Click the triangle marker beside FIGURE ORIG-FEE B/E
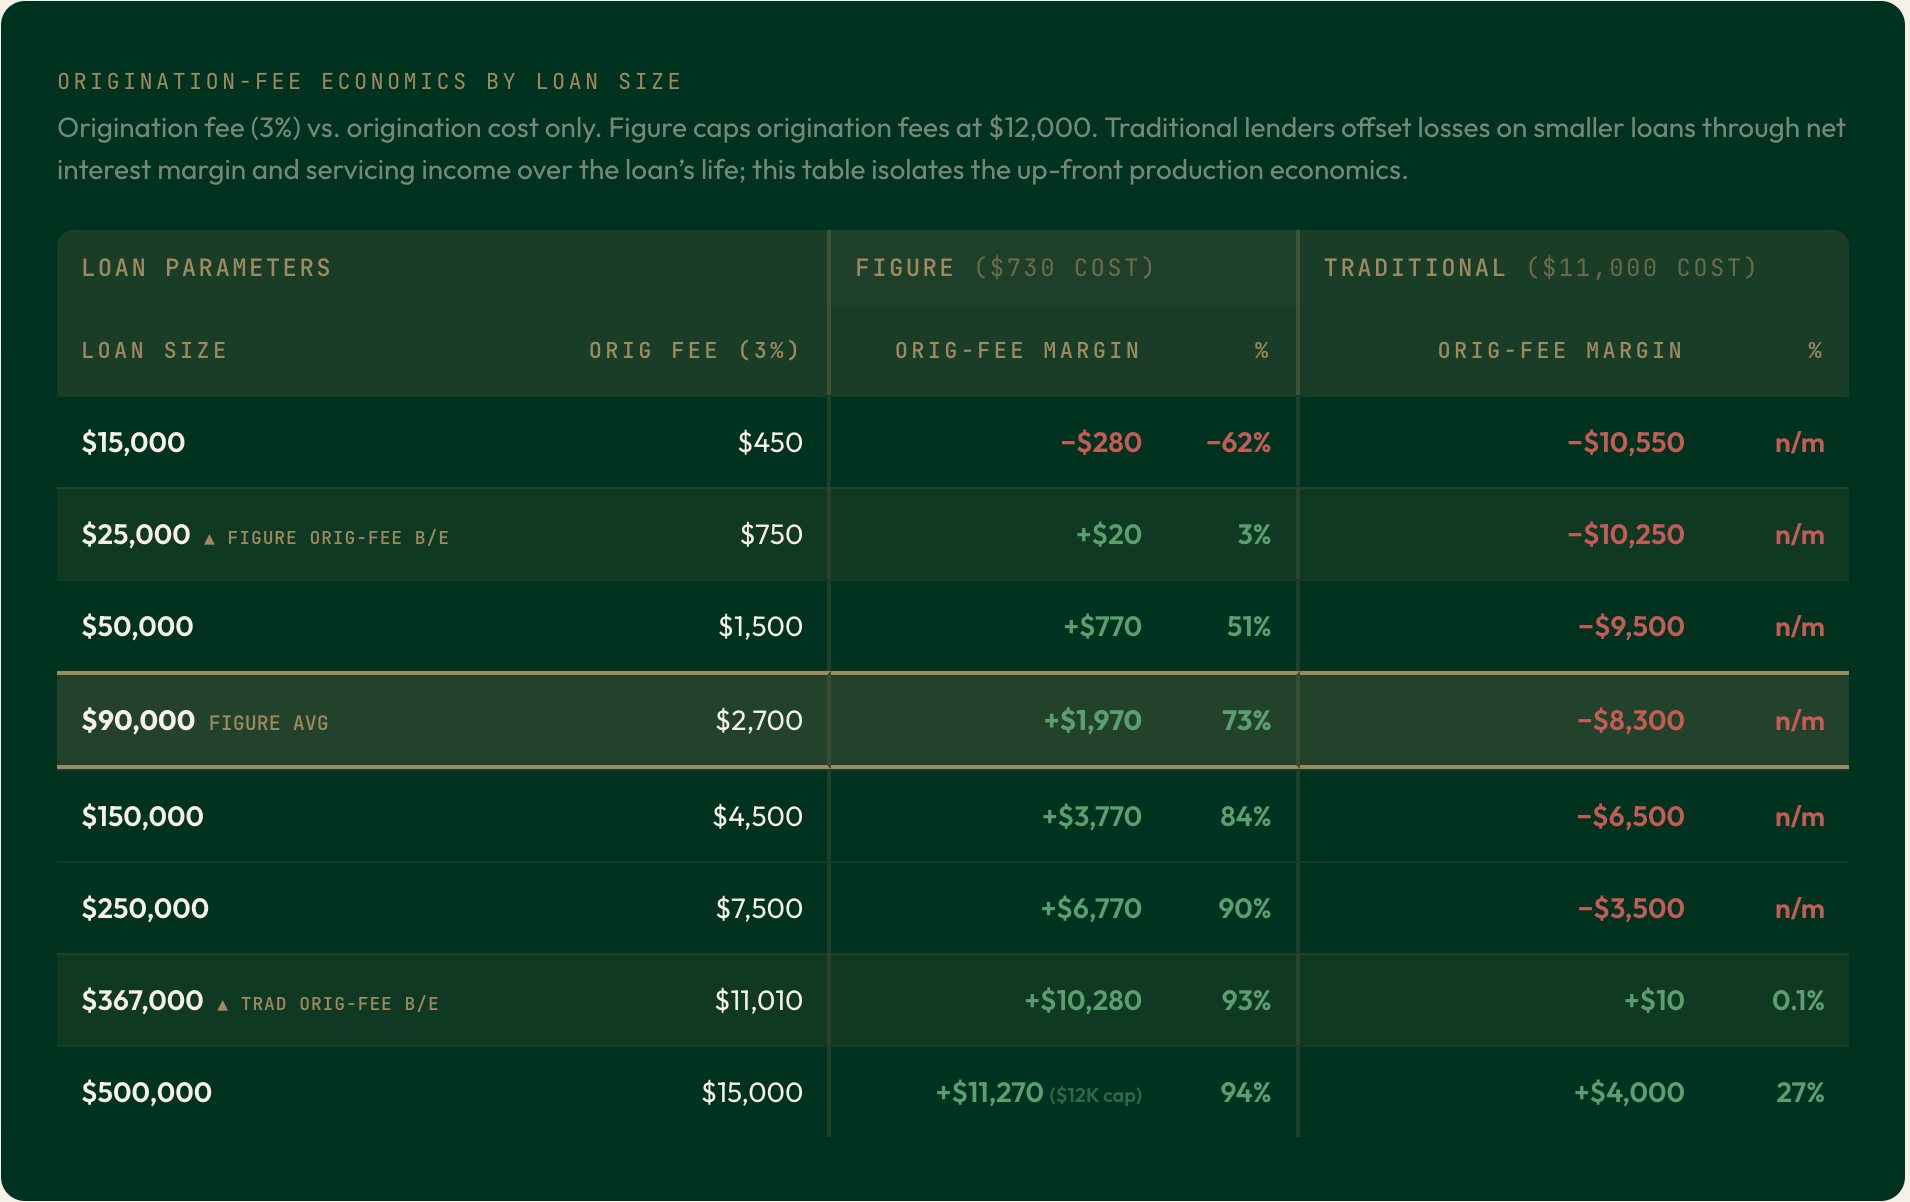Screen dimensions: 1910x1202 click(209, 539)
